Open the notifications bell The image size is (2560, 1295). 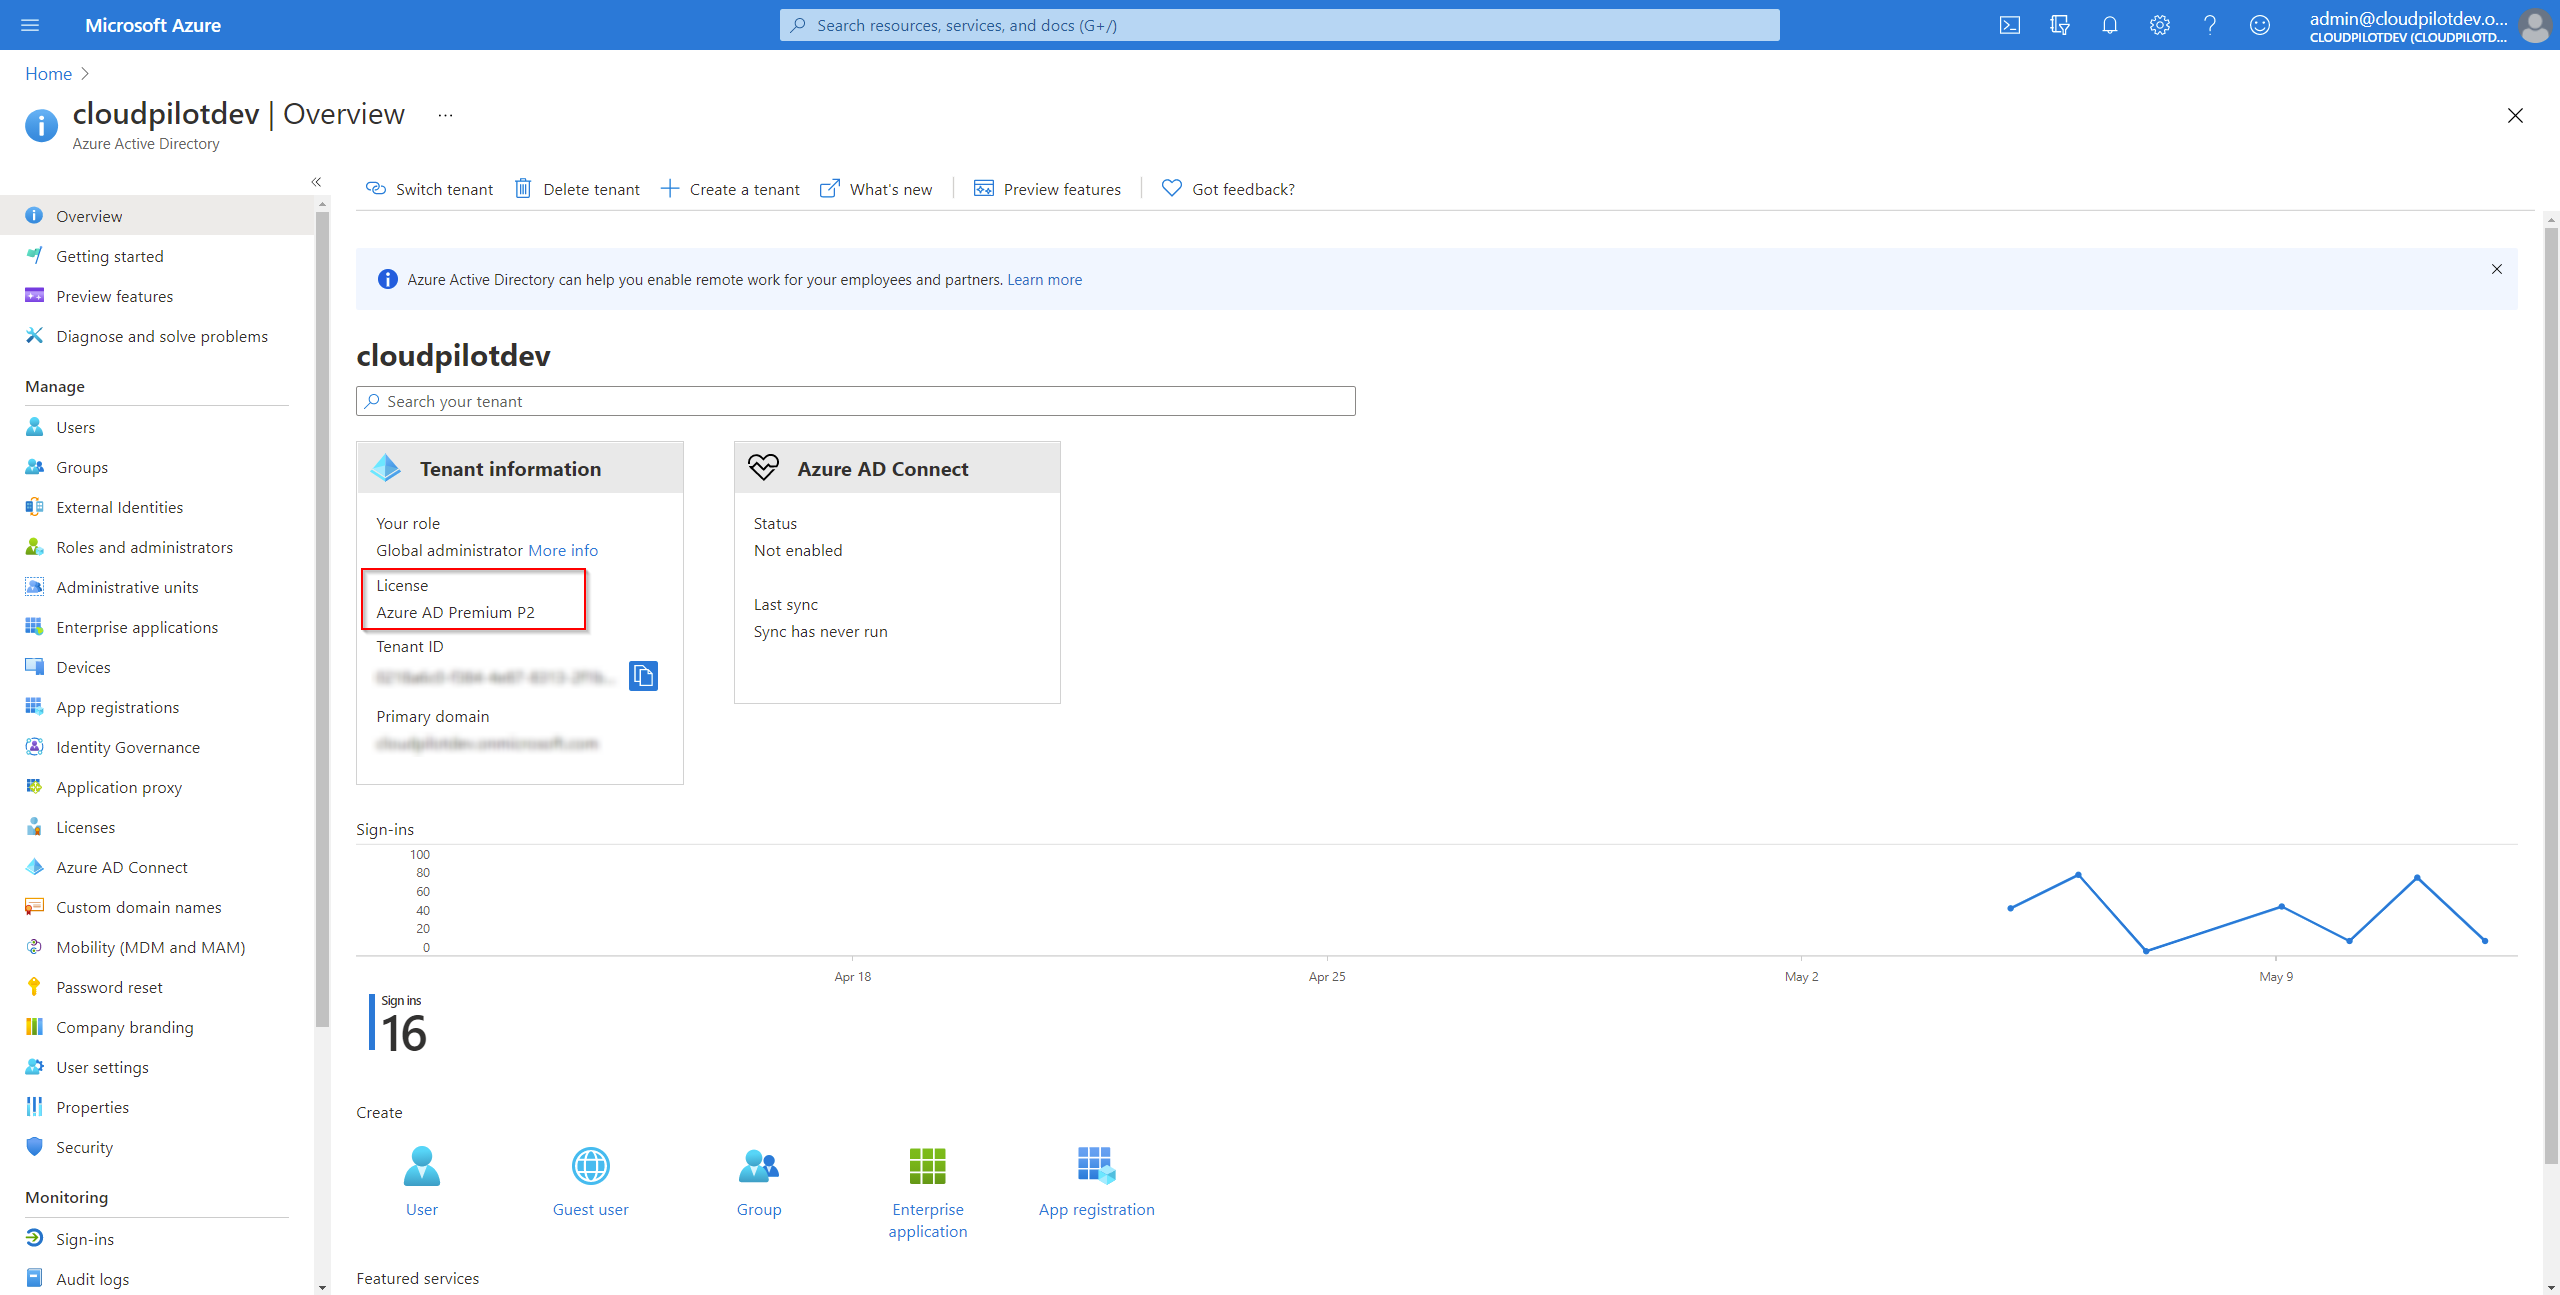click(2109, 25)
